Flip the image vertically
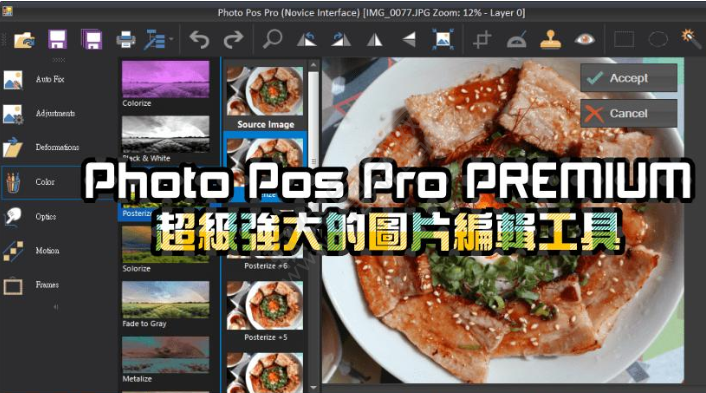This screenshot has width=706, height=393. (409, 40)
